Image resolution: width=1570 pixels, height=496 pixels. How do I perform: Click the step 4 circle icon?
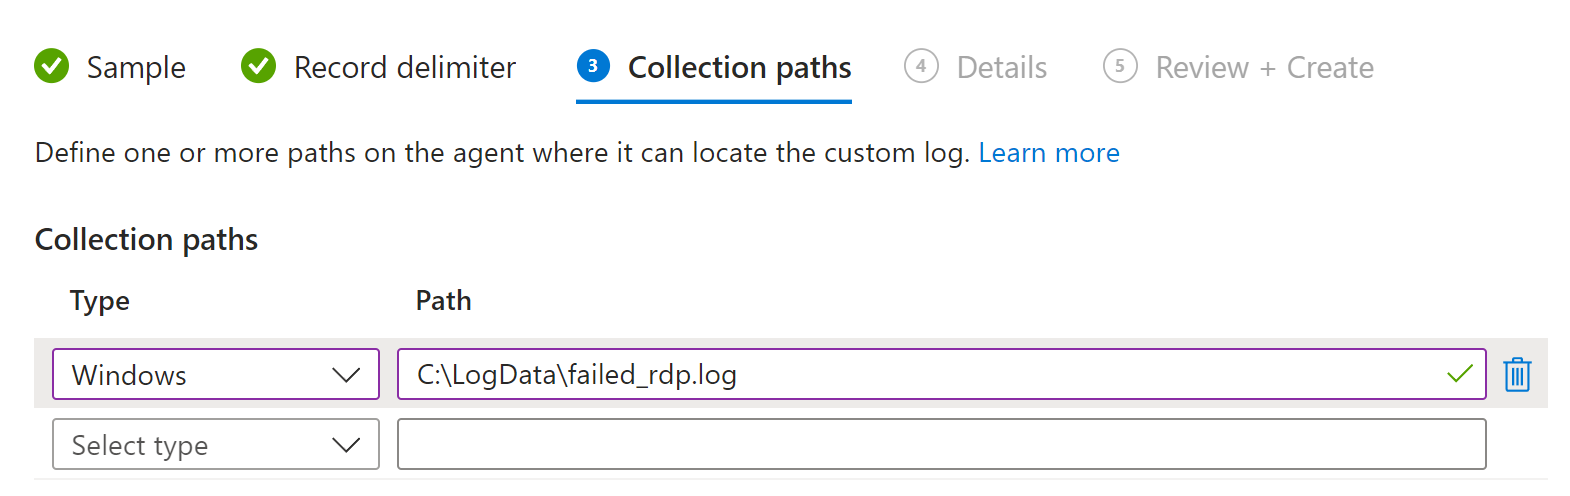pos(921,66)
